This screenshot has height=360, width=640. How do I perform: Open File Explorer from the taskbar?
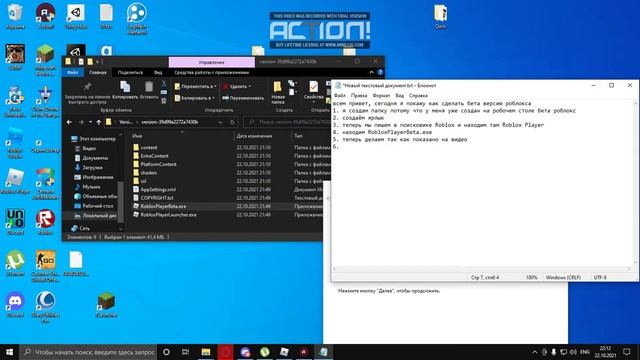pyautogui.click(x=206, y=352)
